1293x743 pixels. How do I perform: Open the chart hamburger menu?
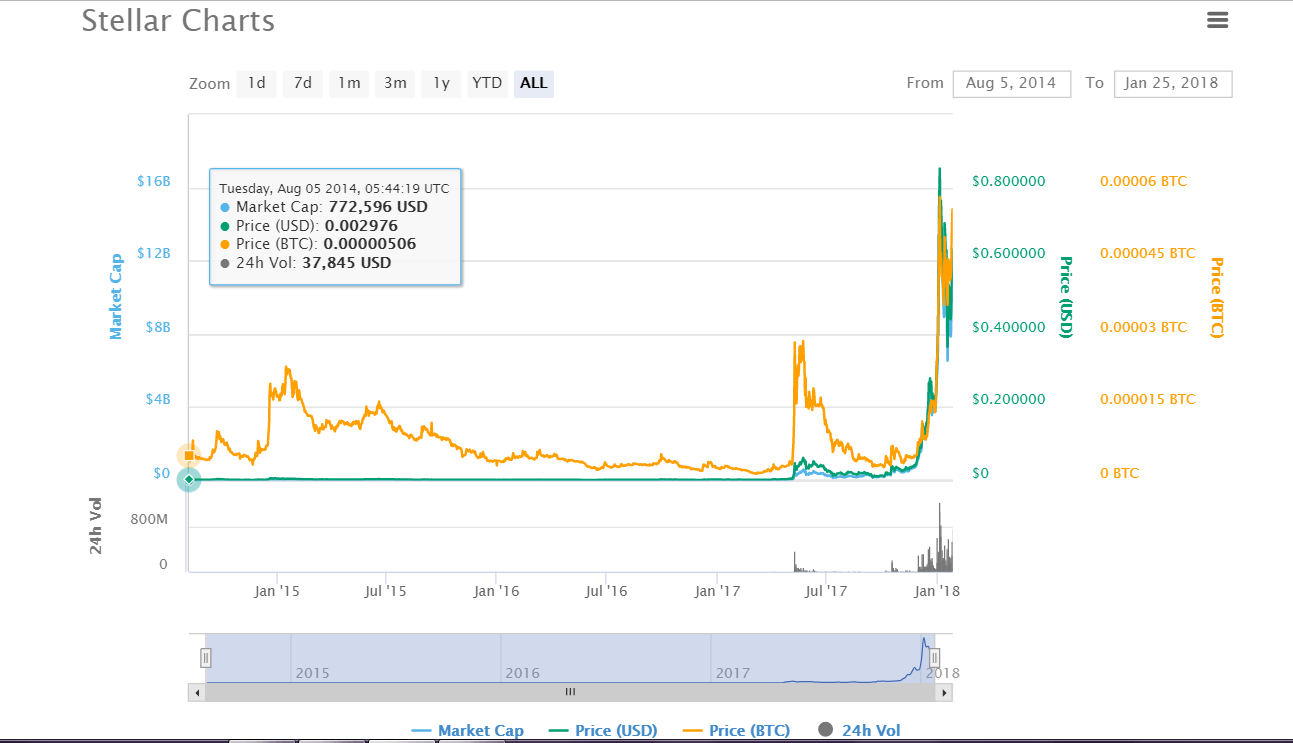(1217, 20)
